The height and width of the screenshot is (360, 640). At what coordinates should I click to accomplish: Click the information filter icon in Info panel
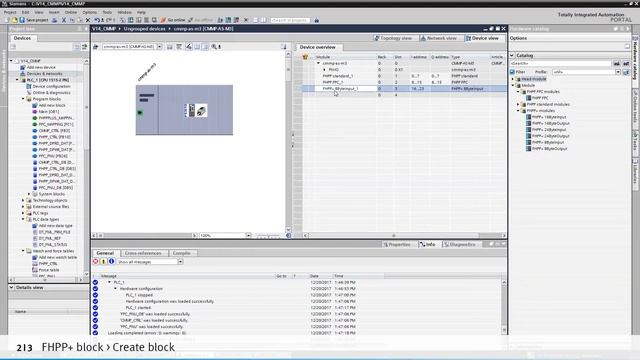click(111, 261)
